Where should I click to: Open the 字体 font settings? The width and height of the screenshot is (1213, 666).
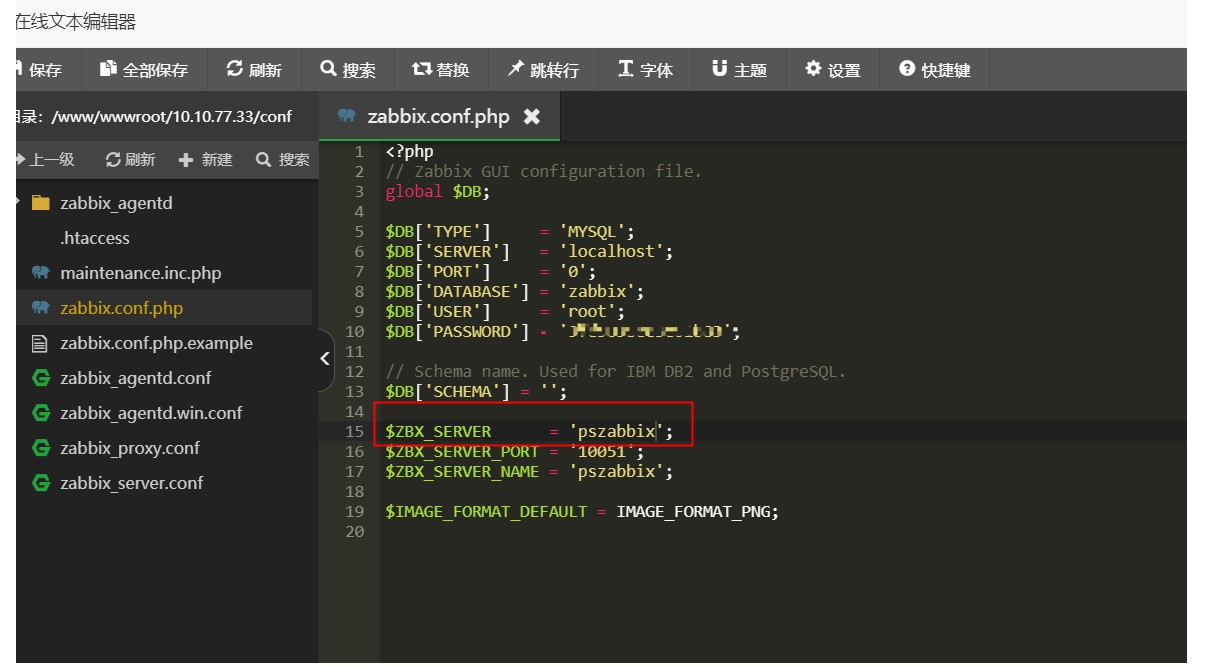645,70
